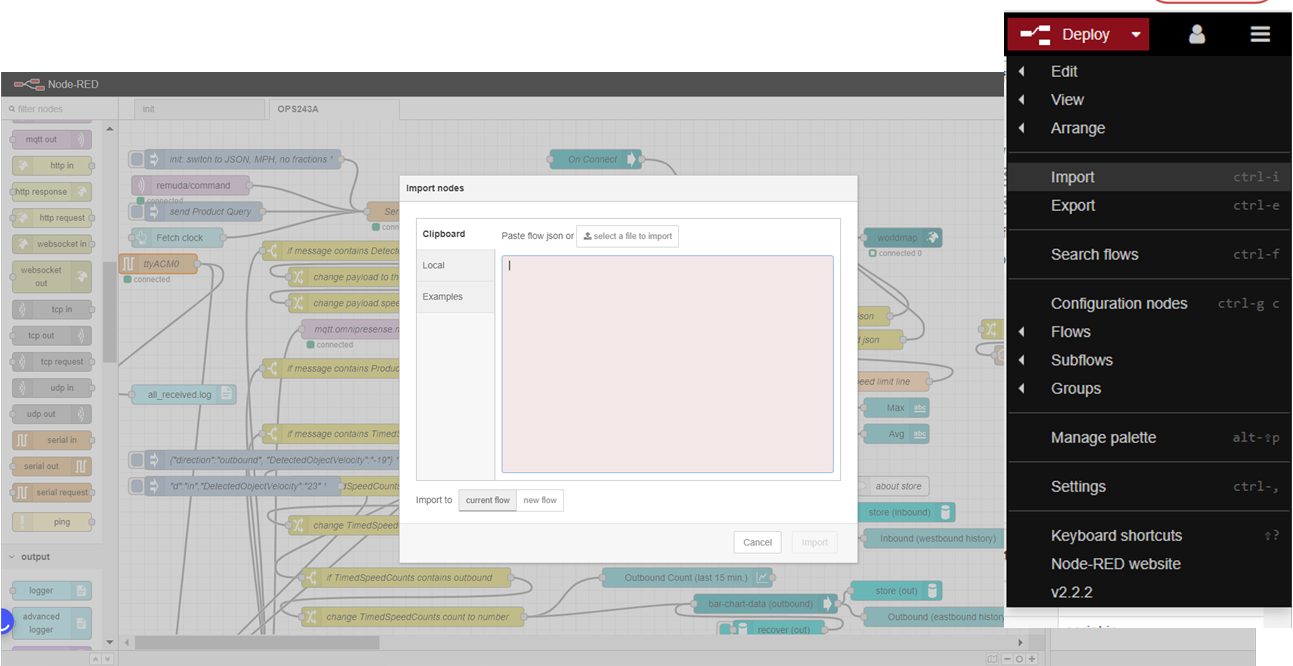Select Search flows menu entry
This screenshot has height=666, width=1293.
coord(1148,254)
